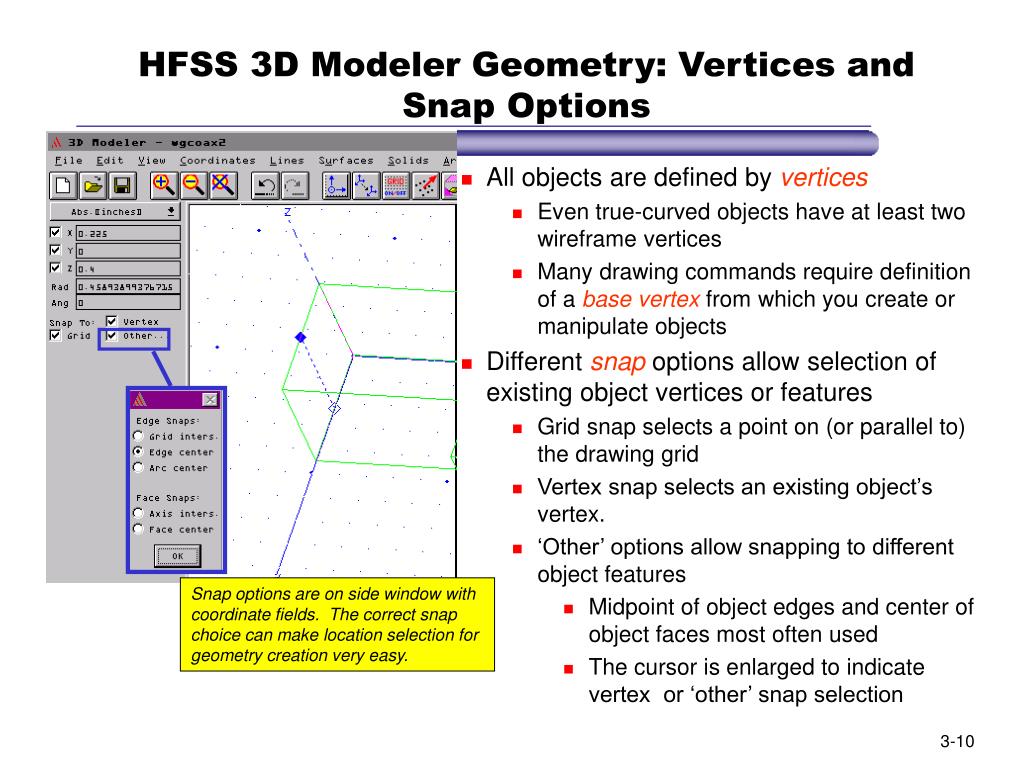1024x768 pixels.
Task: Open the Edit menu
Action: [109, 160]
